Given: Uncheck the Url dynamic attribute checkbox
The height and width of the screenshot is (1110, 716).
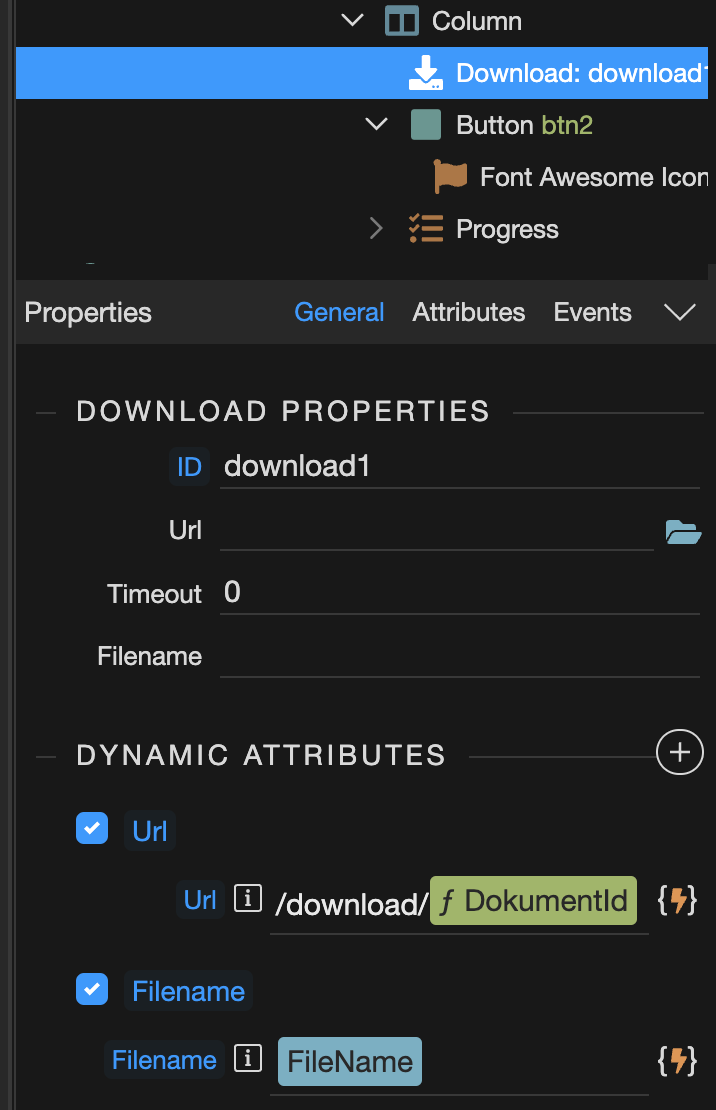Looking at the screenshot, I should pos(92,828).
